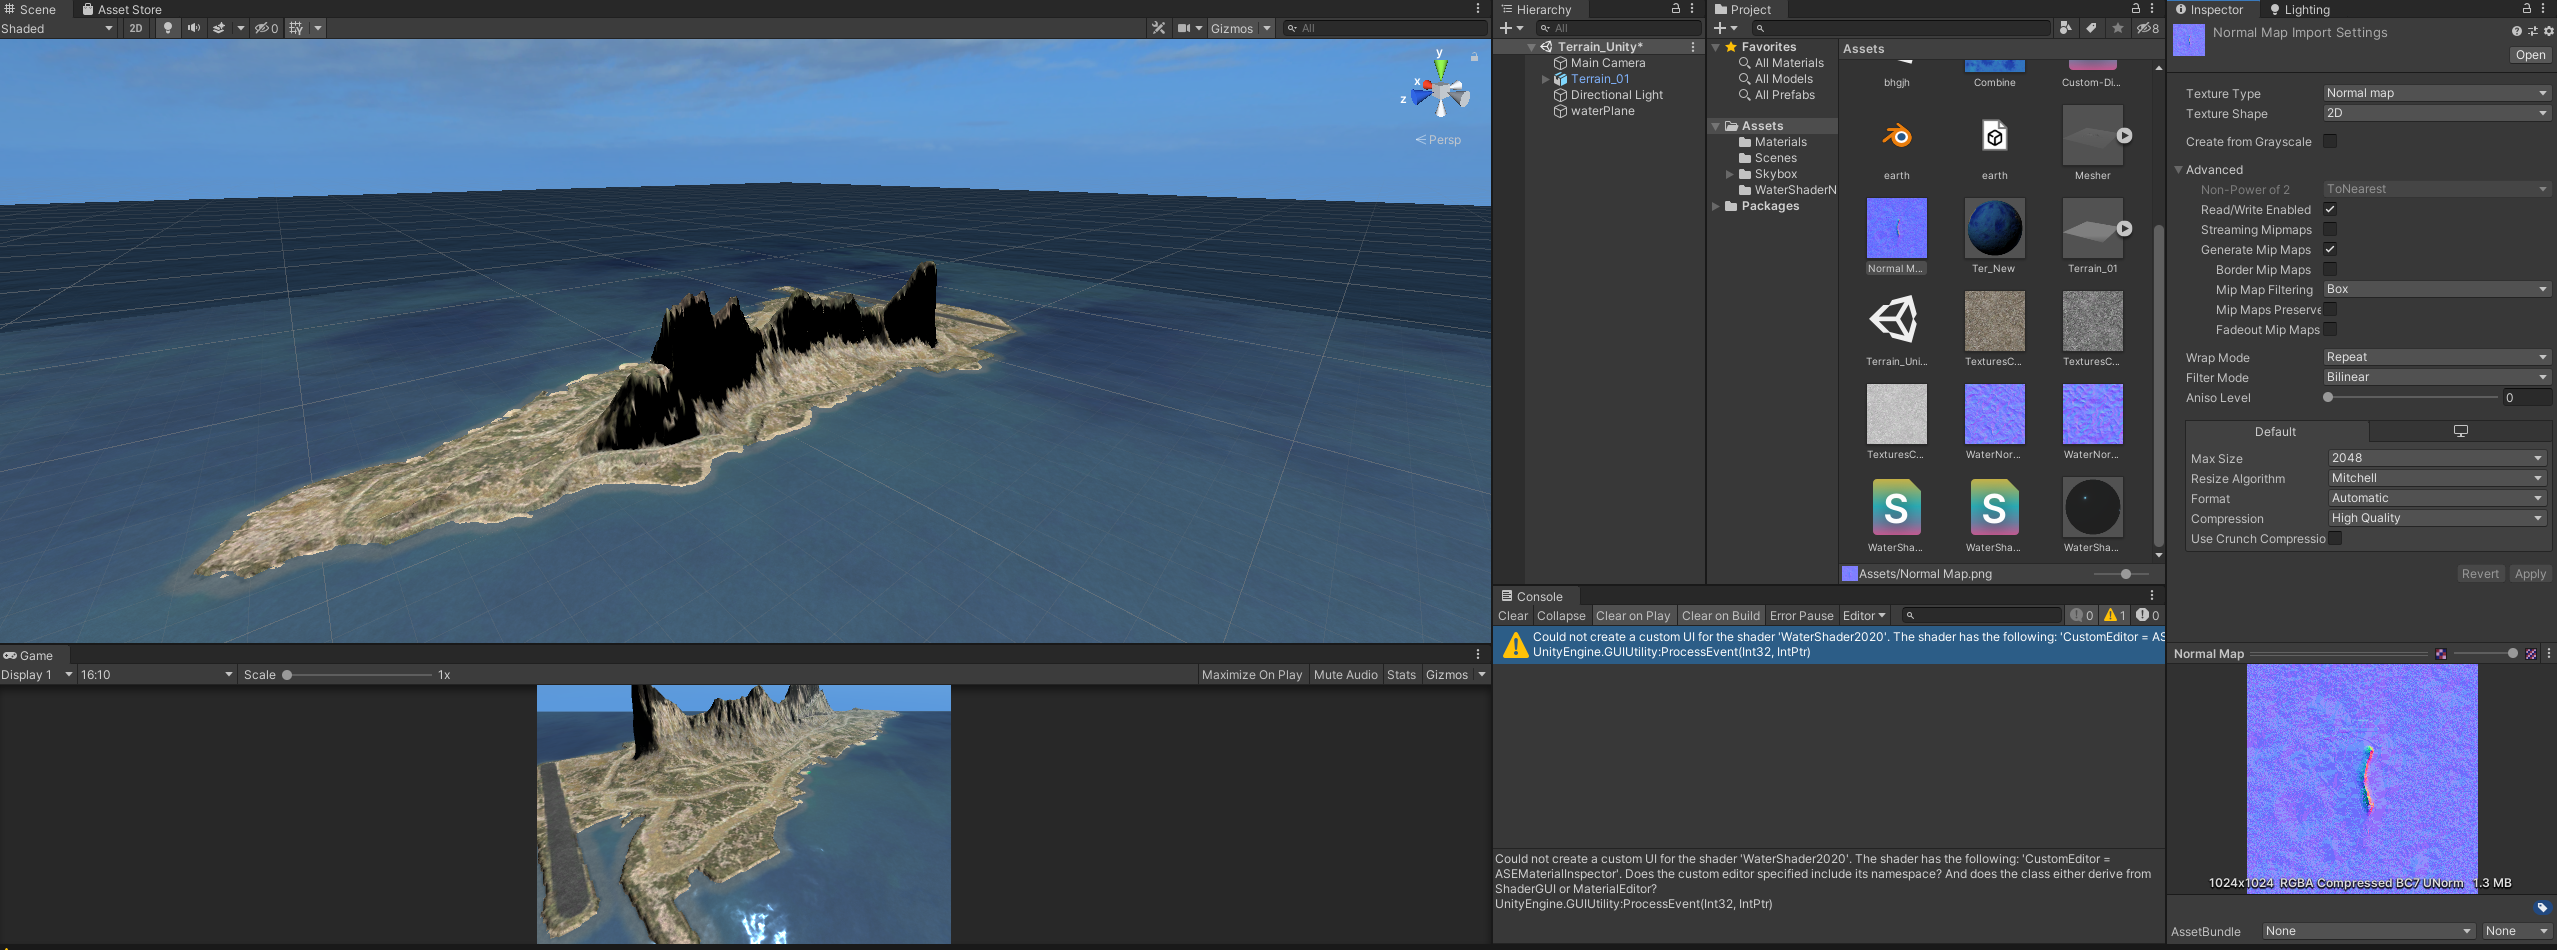Click the Apply button
Viewport: 2557px width, 950px height.
pos(2530,574)
